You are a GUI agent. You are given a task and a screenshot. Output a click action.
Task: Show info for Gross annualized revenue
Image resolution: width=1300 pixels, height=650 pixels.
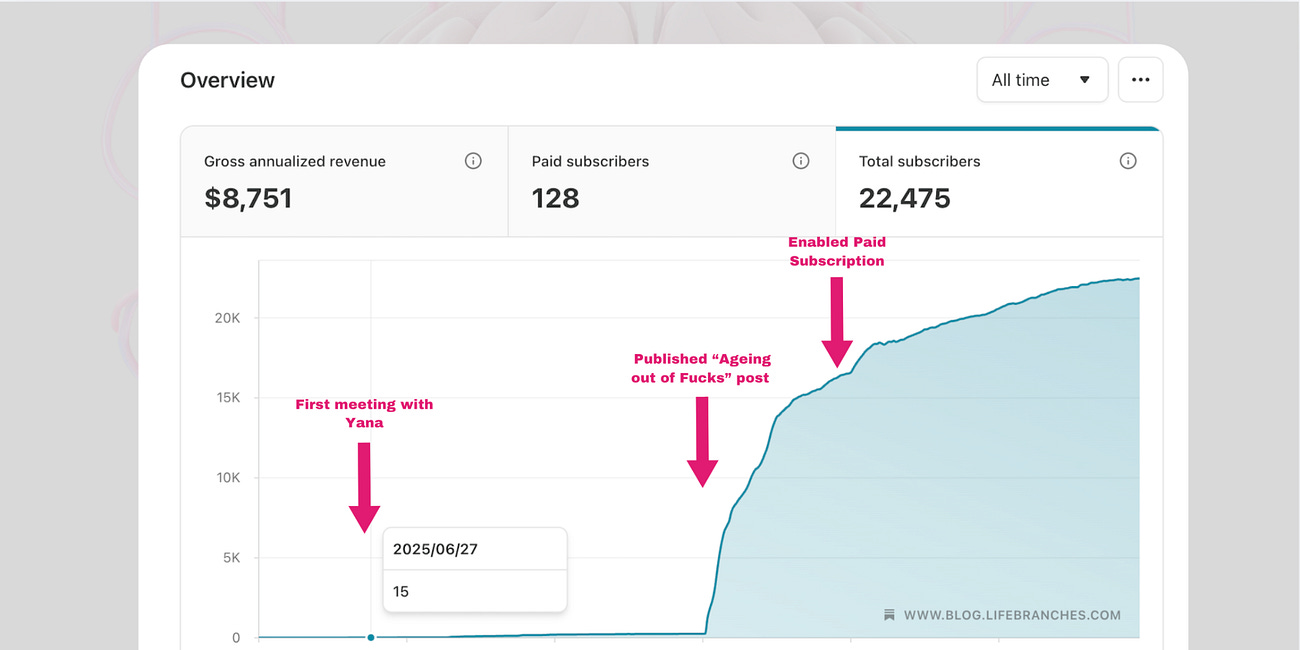(473, 161)
